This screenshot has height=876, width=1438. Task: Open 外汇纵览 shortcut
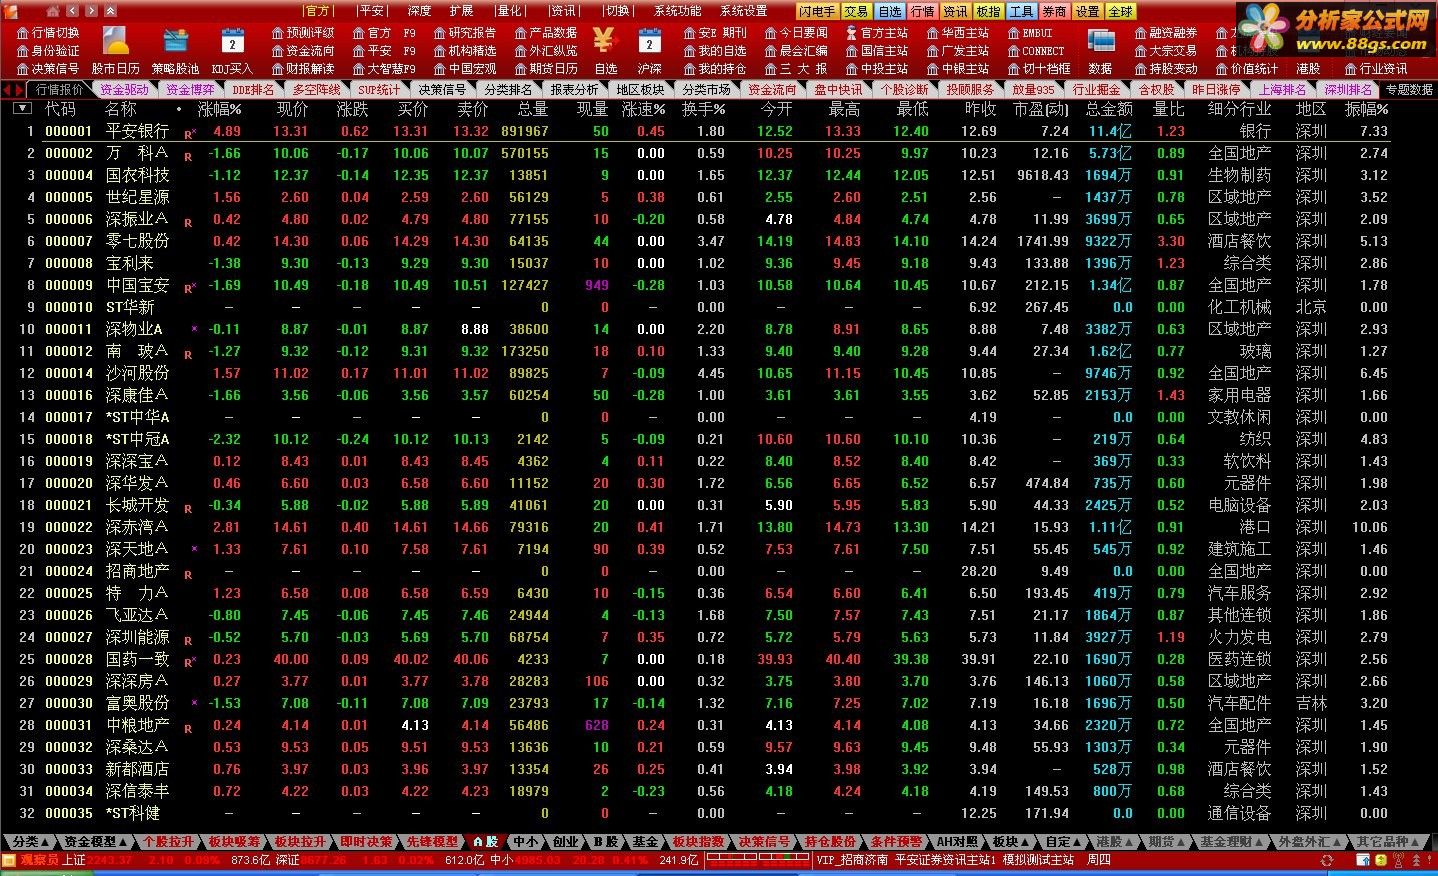[545, 51]
